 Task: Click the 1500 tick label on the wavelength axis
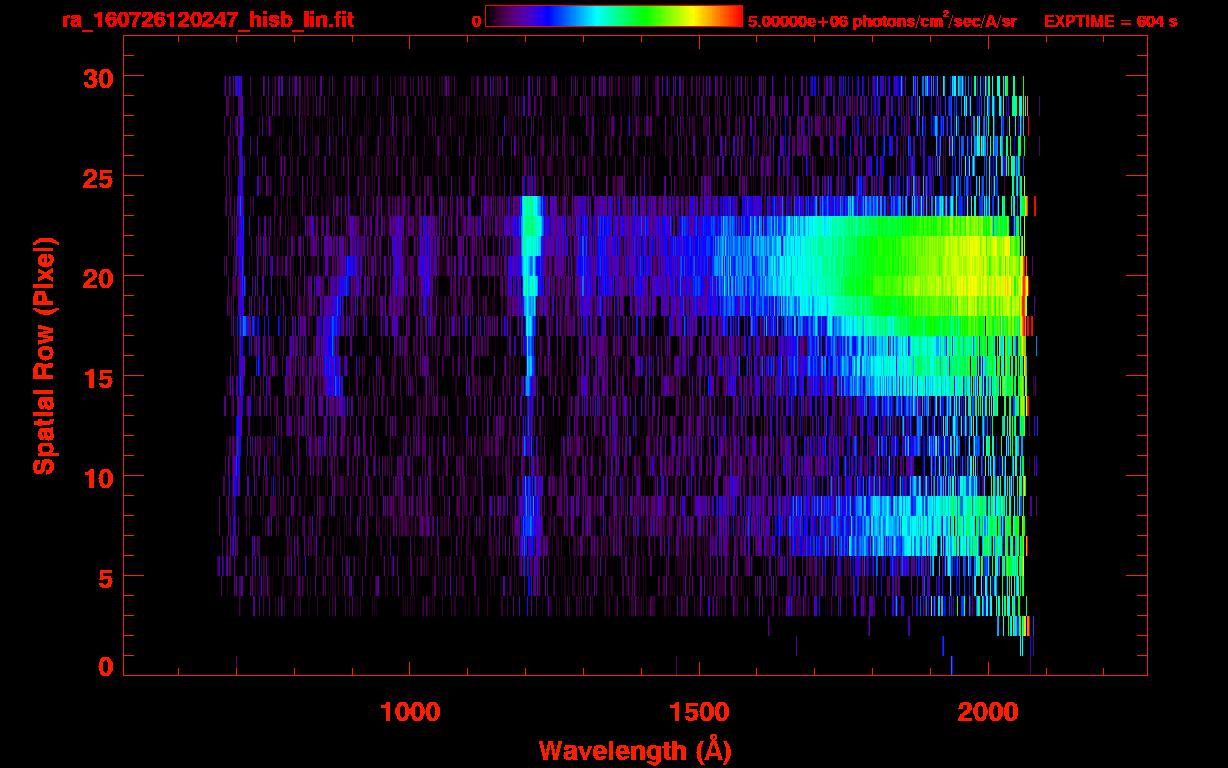698,711
